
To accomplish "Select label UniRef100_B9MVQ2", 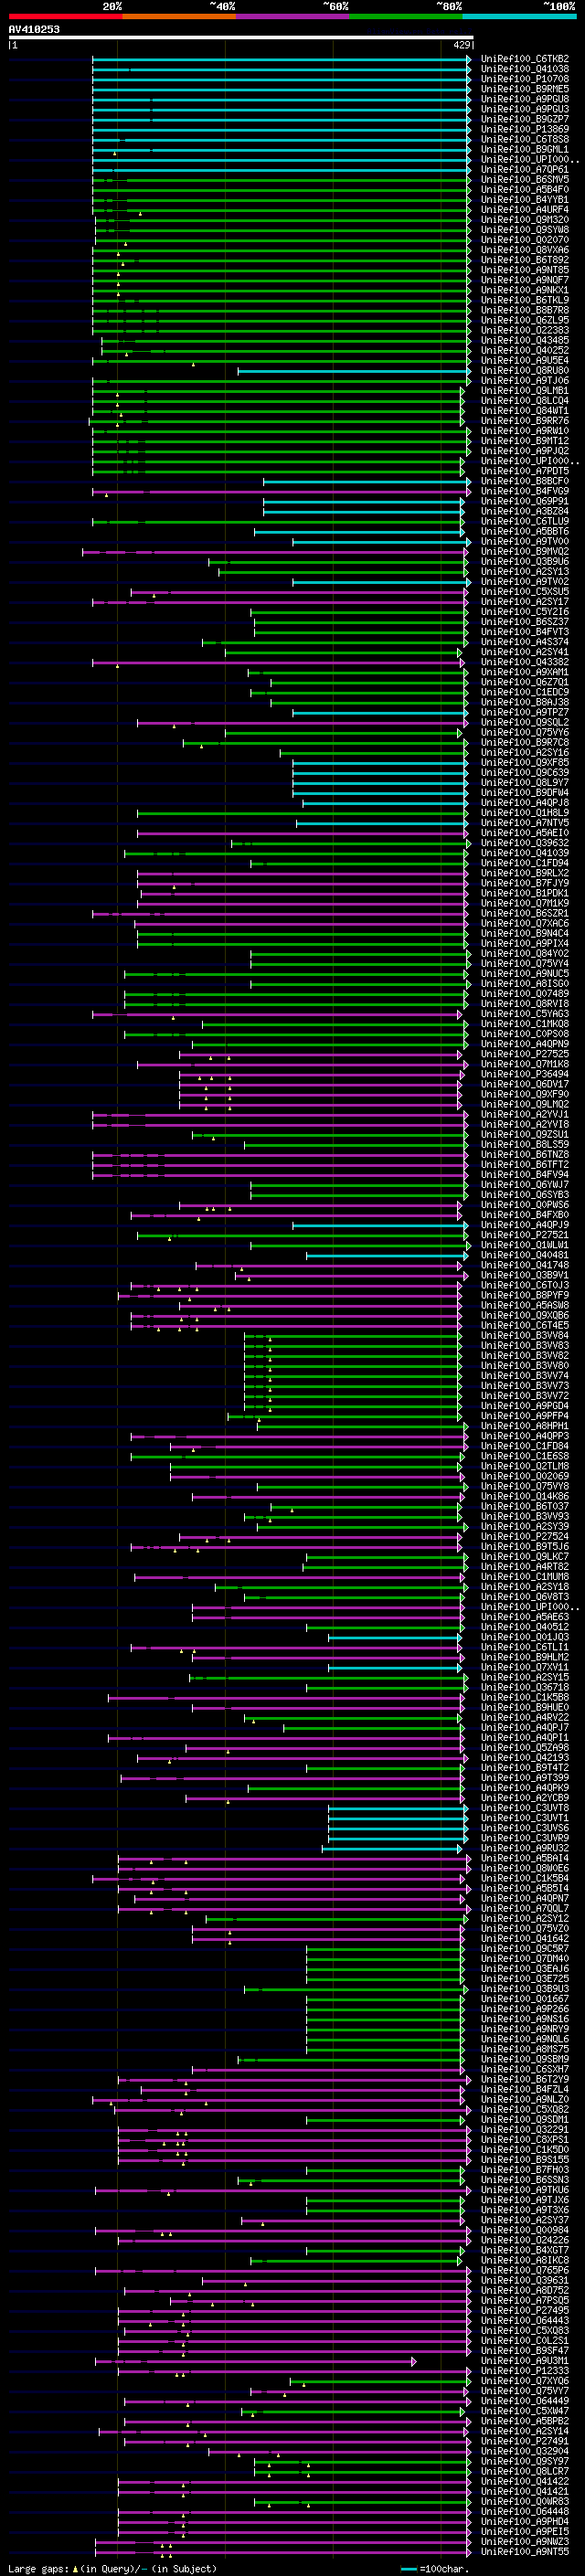I will point(525,552).
